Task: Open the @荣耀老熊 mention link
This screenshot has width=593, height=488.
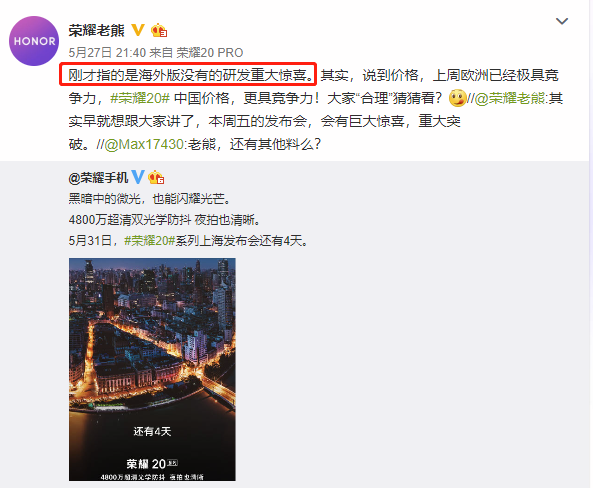Action: (x=509, y=98)
